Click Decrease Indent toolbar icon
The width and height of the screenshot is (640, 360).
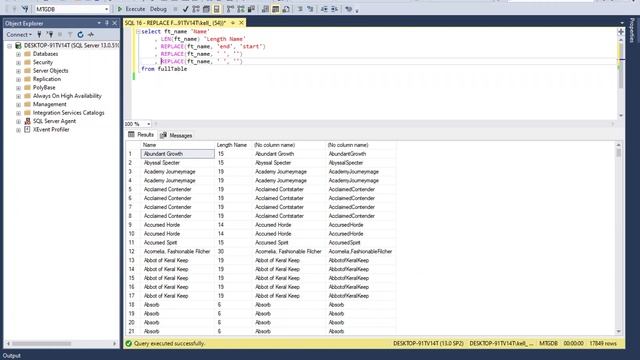324,9
